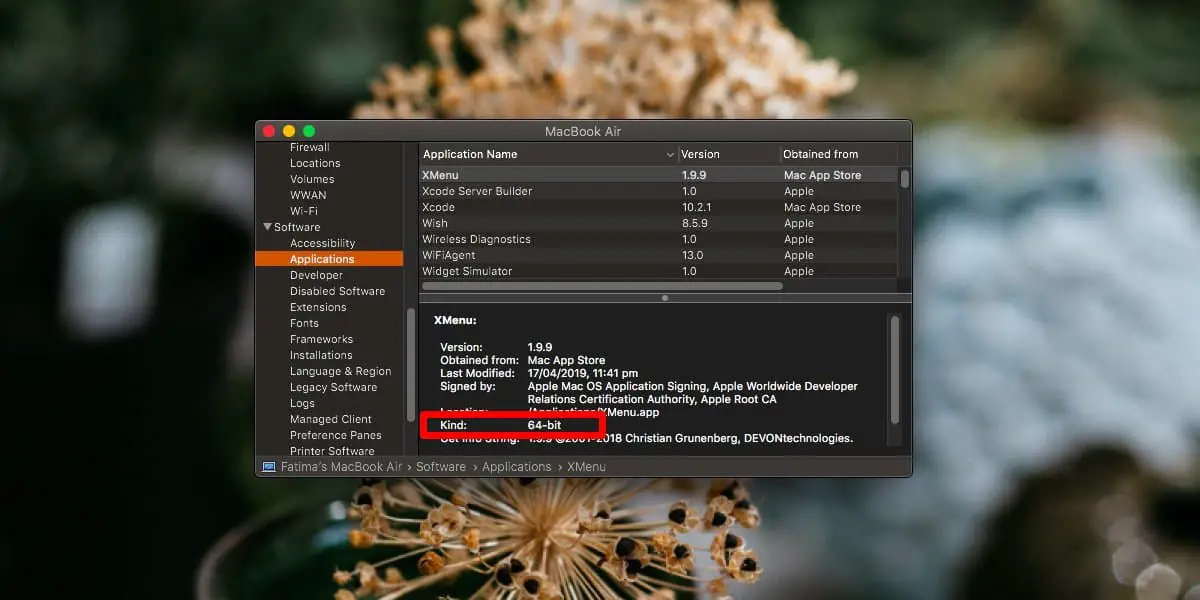The width and height of the screenshot is (1200, 600).
Task: Select the Widget Simulator row
Action: 658,271
